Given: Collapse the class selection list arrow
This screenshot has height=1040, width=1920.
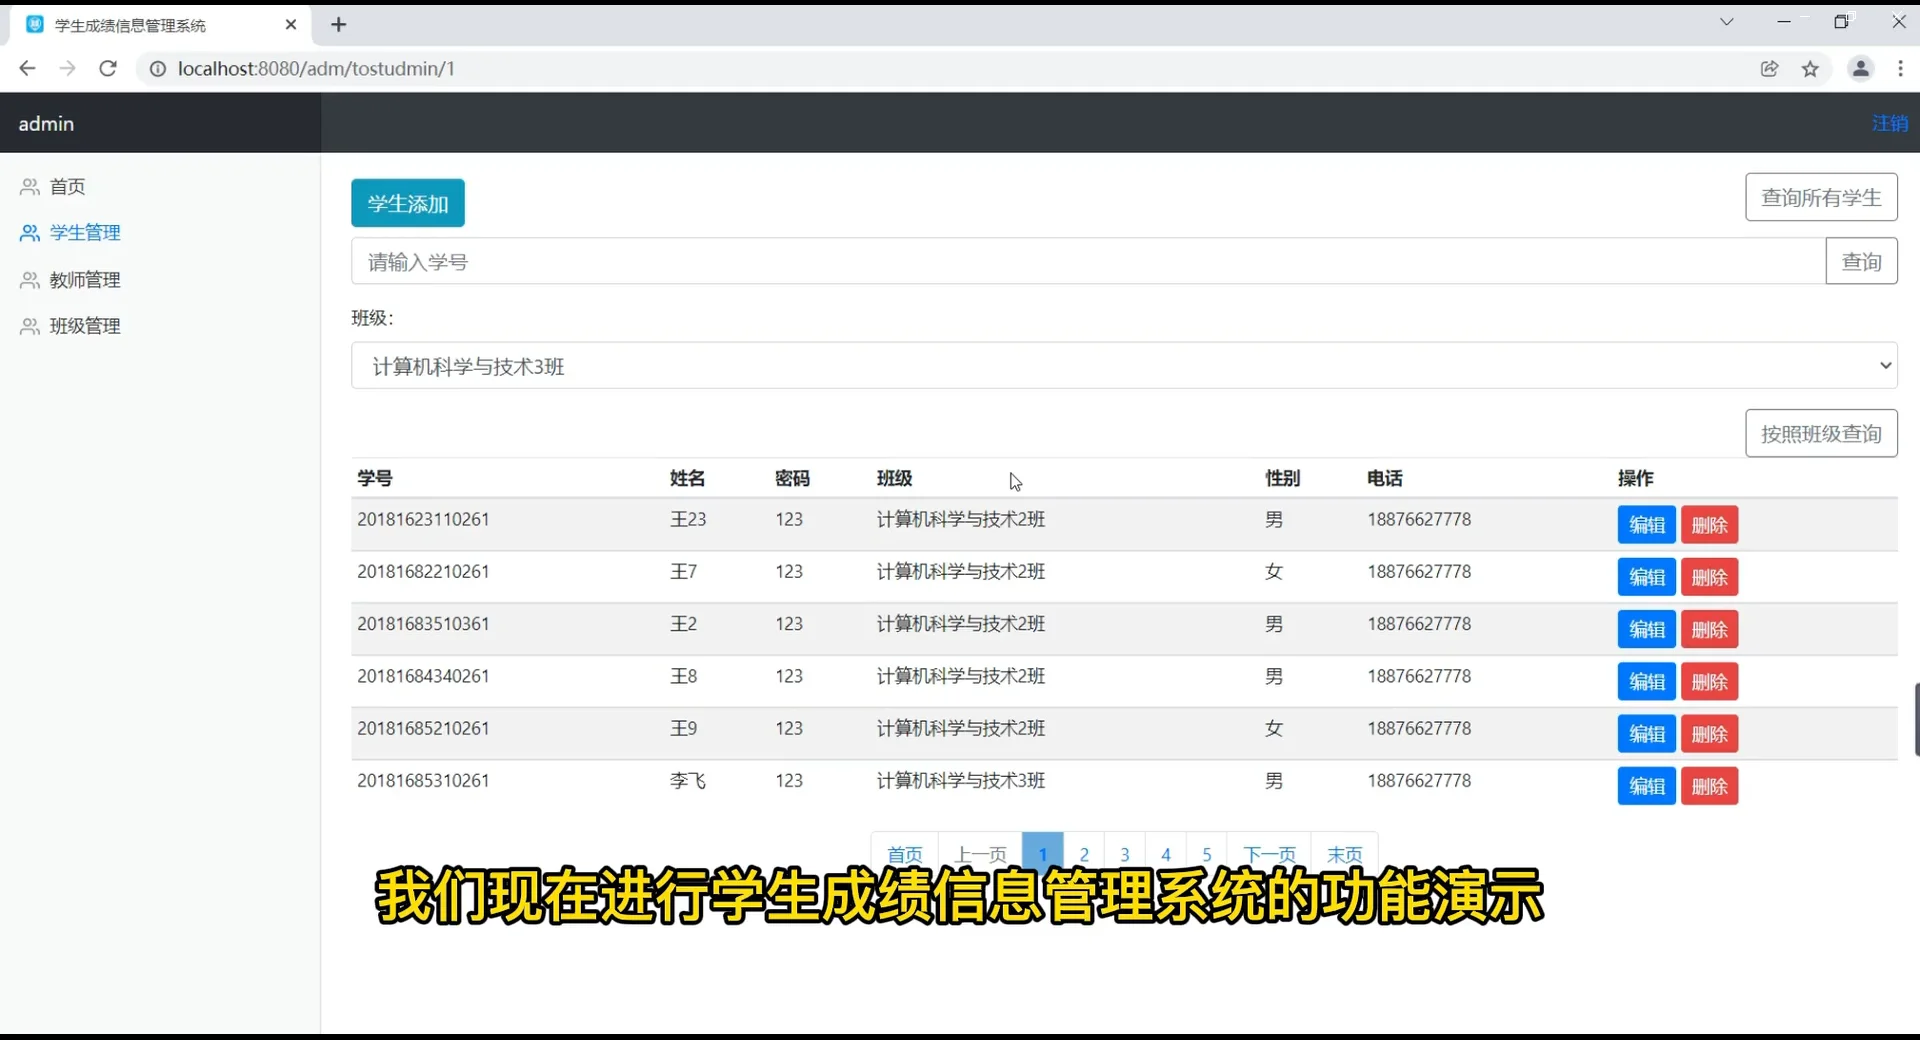Looking at the screenshot, I should coord(1885,366).
